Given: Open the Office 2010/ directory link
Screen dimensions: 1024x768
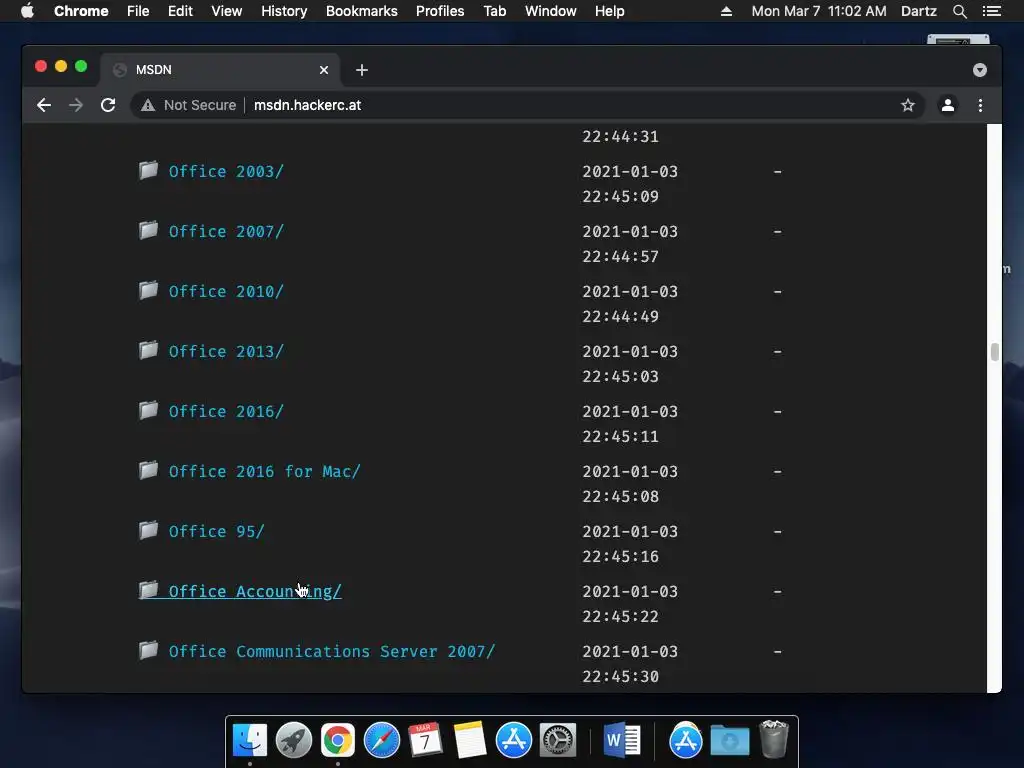Looking at the screenshot, I should coord(226,292).
